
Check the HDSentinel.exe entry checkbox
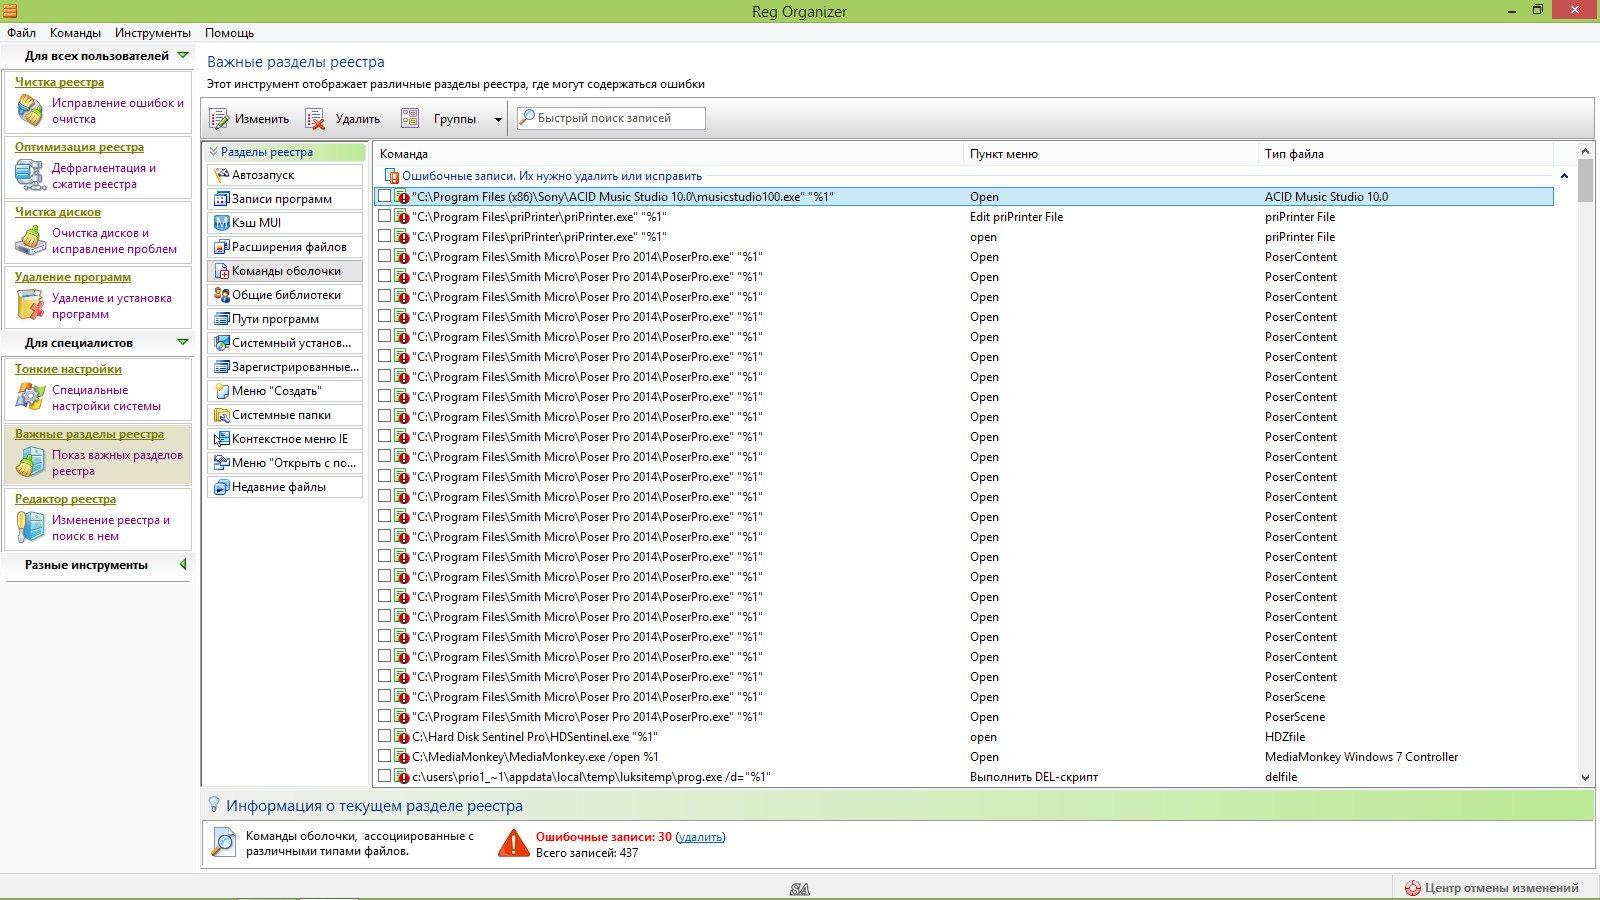click(x=384, y=736)
